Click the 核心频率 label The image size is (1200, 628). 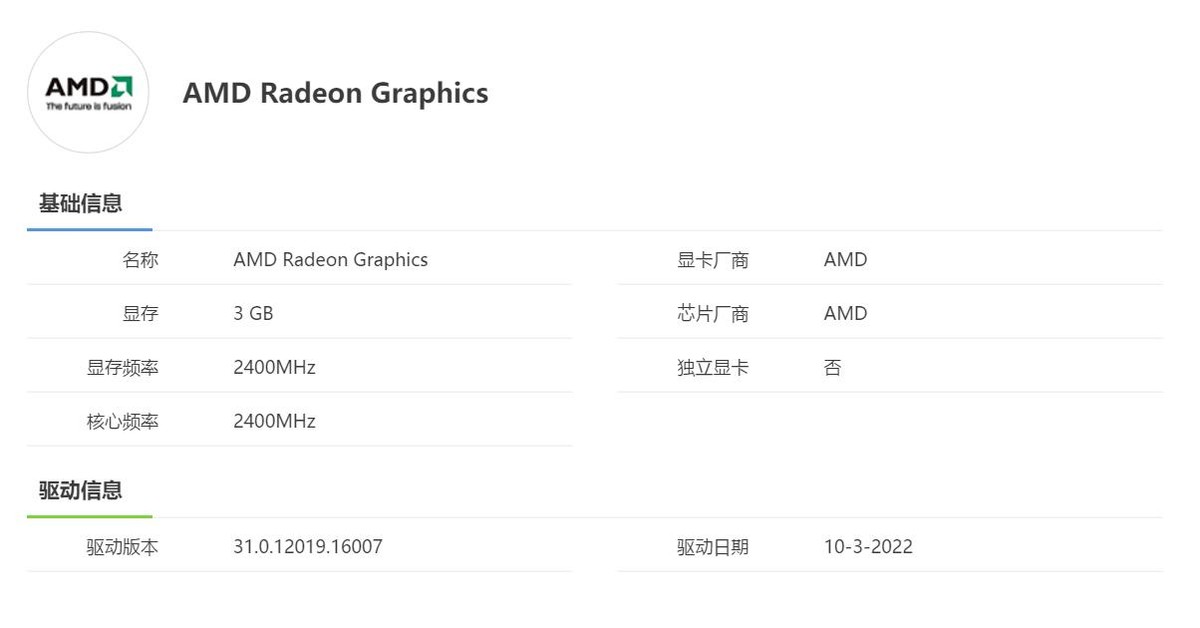(122, 422)
